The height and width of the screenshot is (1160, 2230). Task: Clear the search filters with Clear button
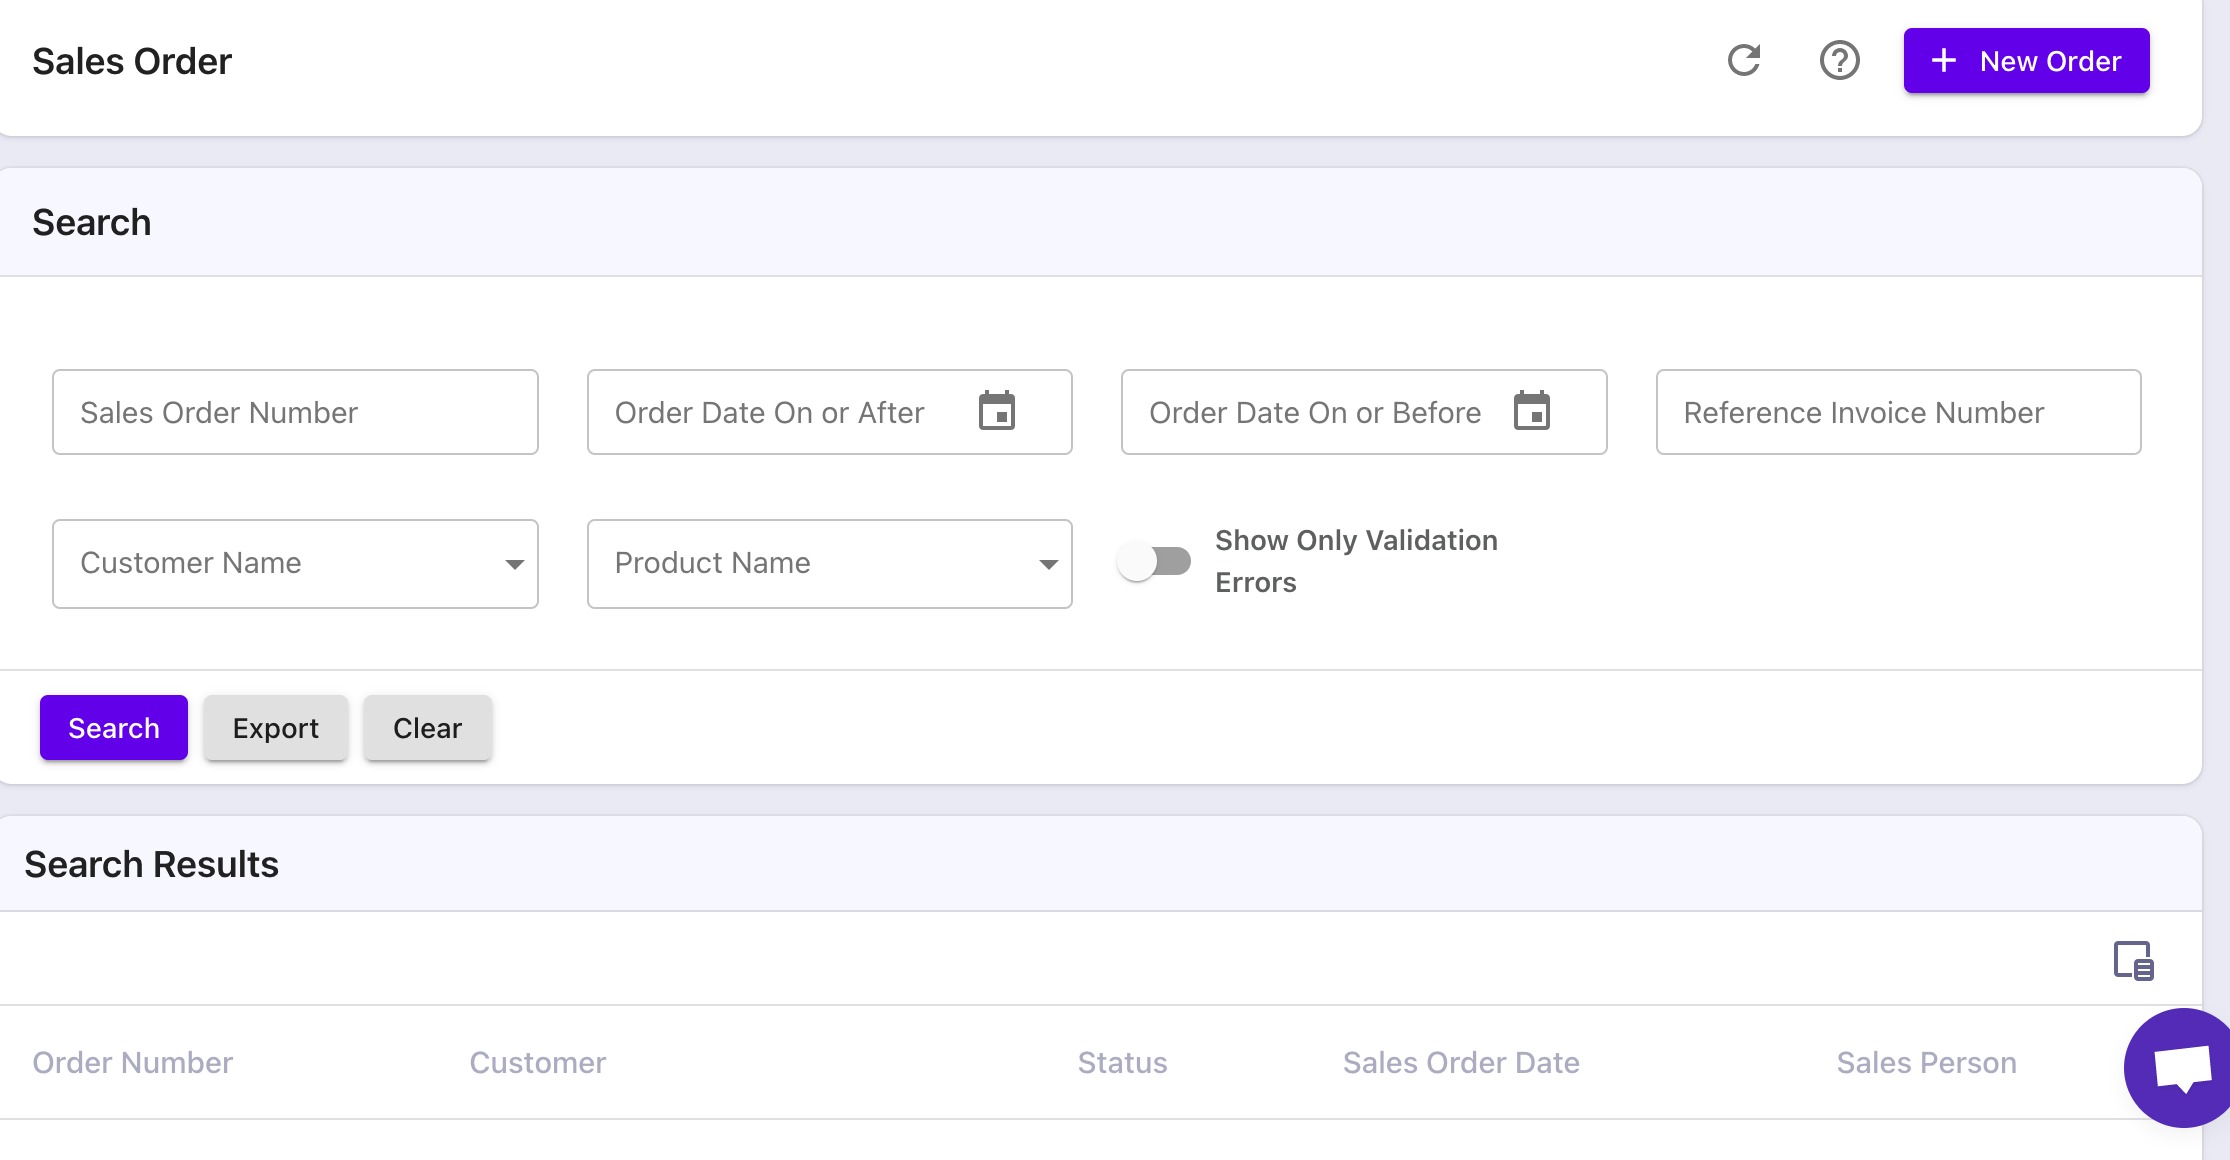427,728
